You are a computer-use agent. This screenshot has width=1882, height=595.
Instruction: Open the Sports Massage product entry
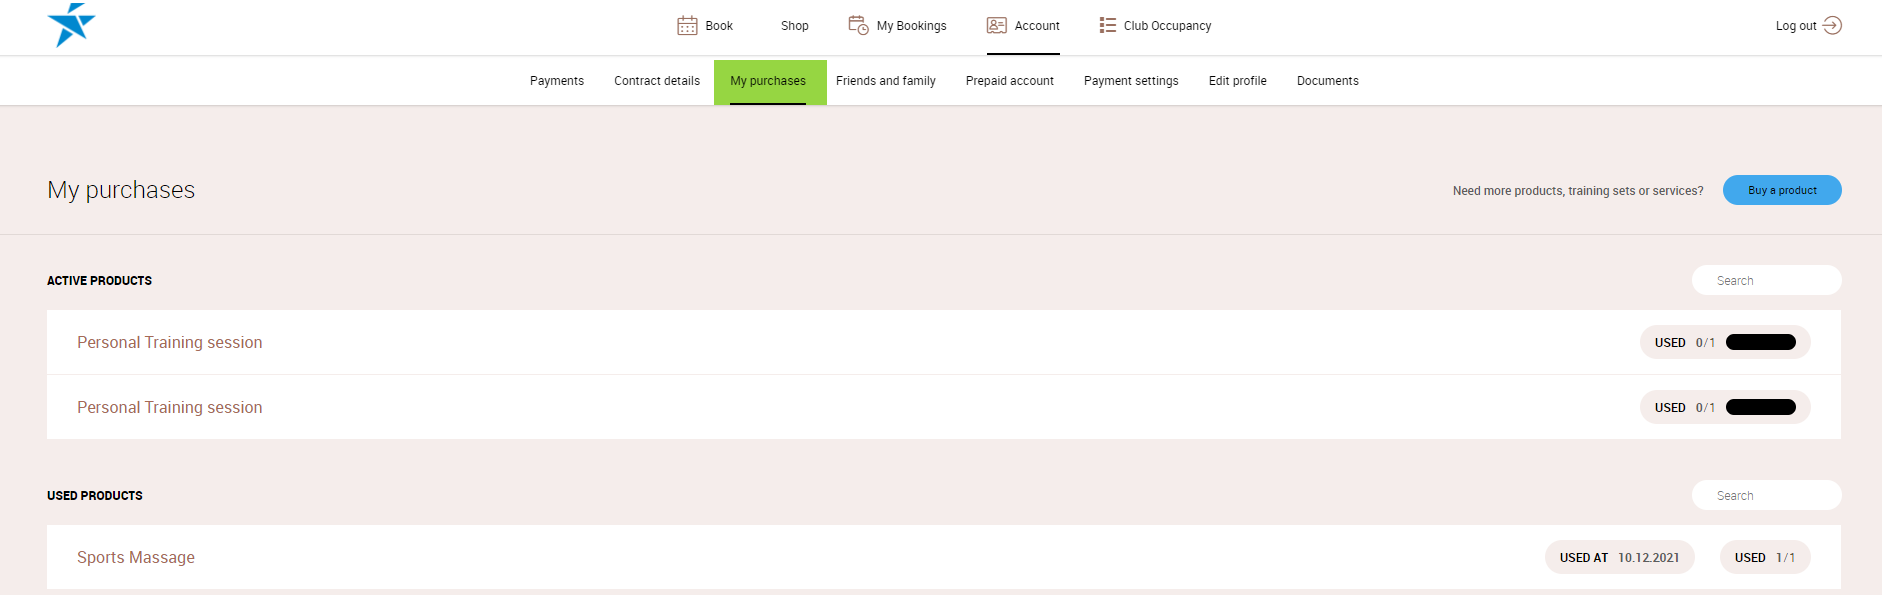point(136,558)
